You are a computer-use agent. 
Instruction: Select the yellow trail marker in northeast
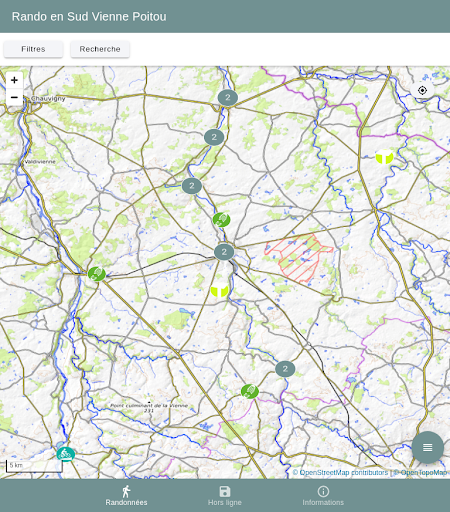(x=384, y=157)
